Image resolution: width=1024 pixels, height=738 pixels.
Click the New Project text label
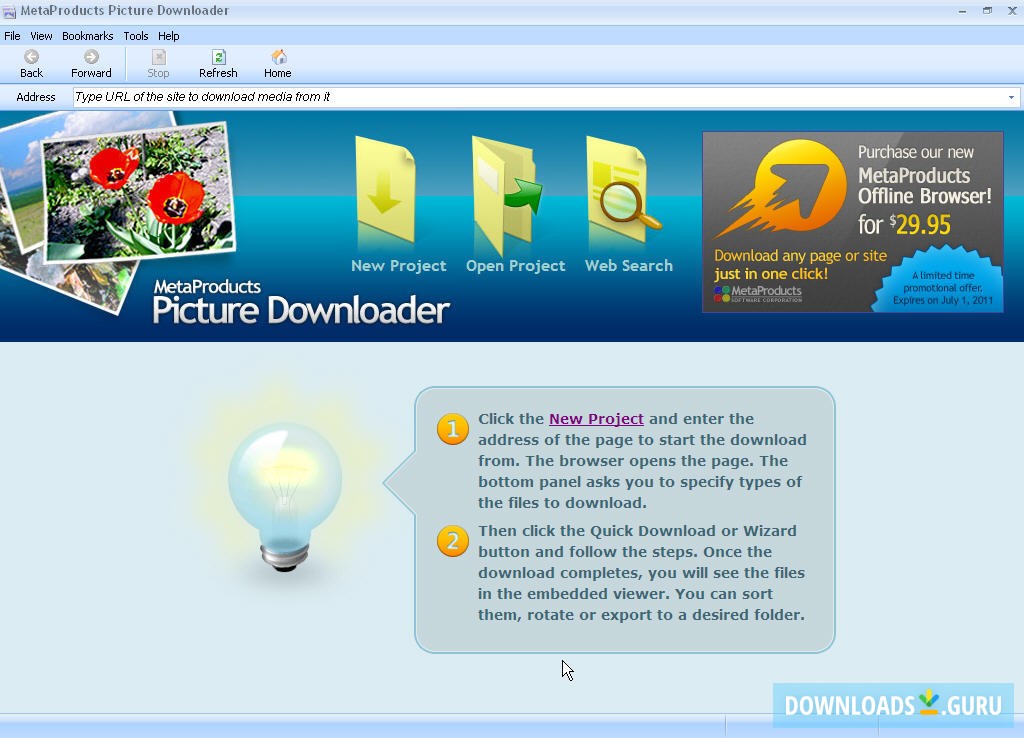398,266
